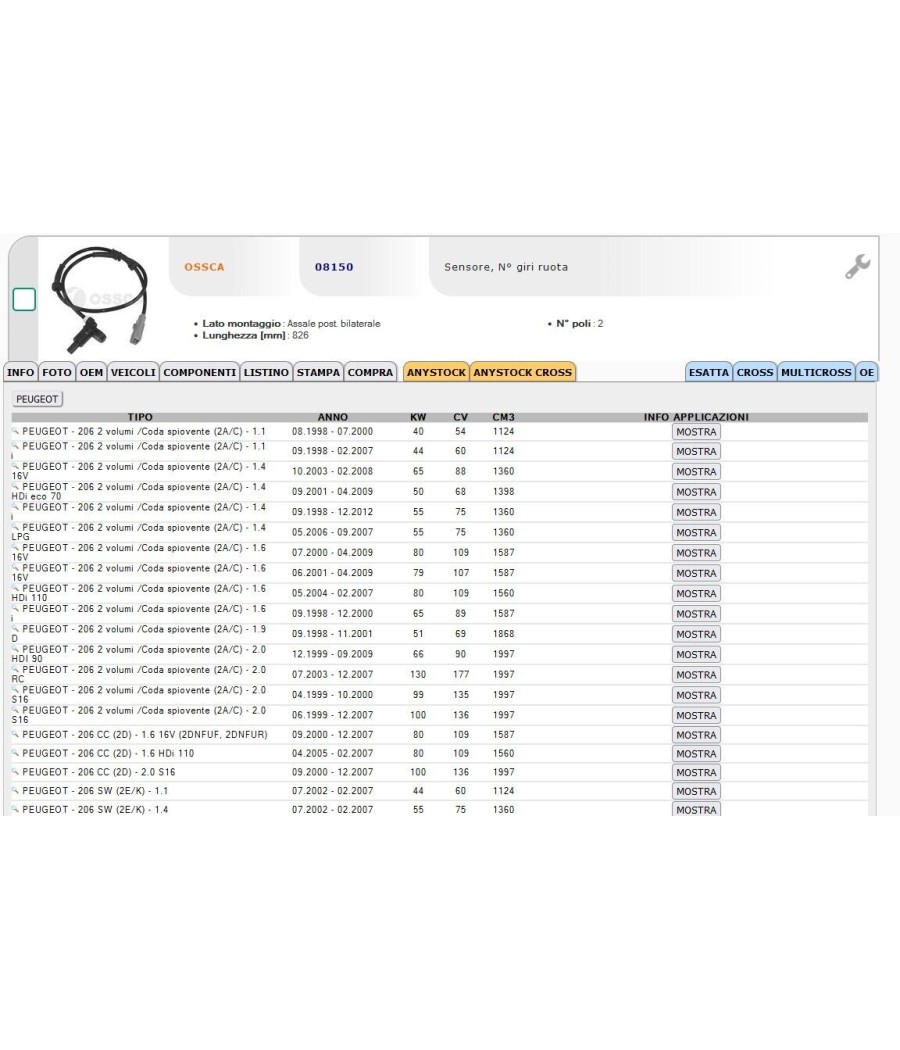This screenshot has width=900, height=1050.
Task: Click MOSTRA for 1.4 HDi eco 70 row
Action: 696,492
